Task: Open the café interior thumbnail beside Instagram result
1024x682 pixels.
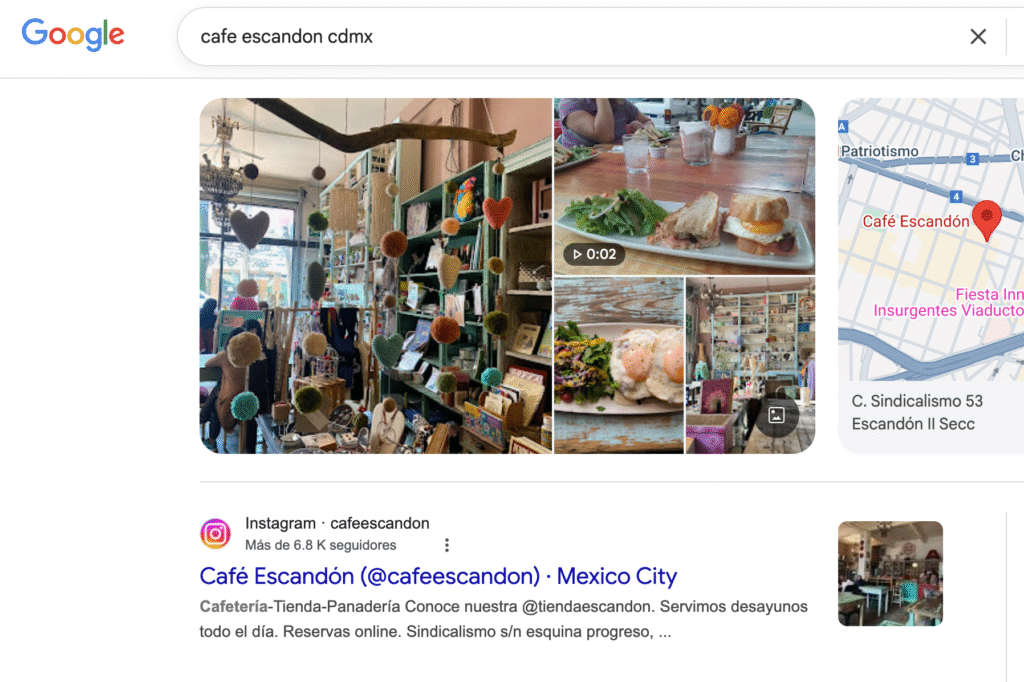Action: [x=890, y=574]
